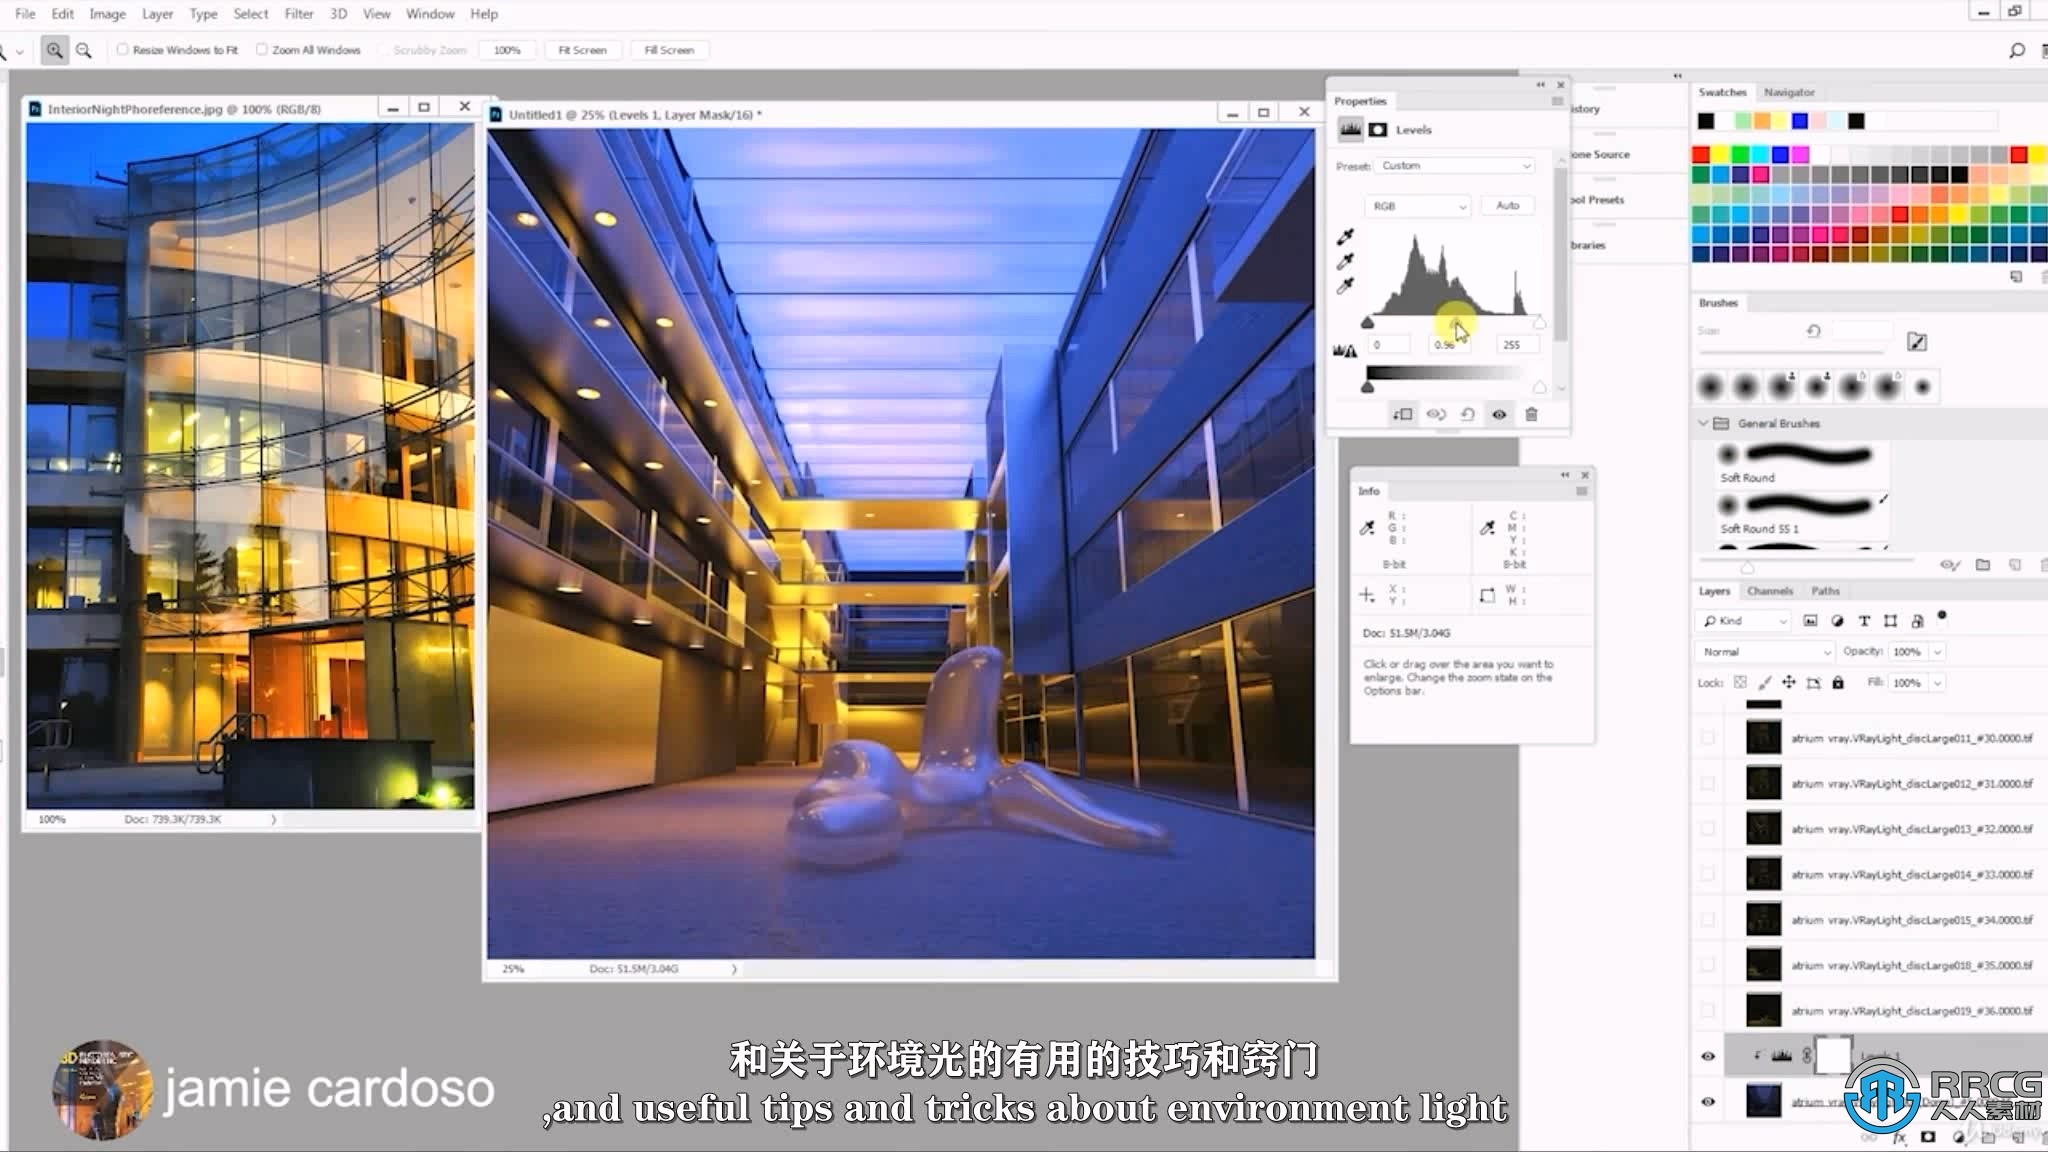Show the discLarge011 layer
Image resolution: width=2048 pixels, height=1152 pixels.
[1708, 739]
